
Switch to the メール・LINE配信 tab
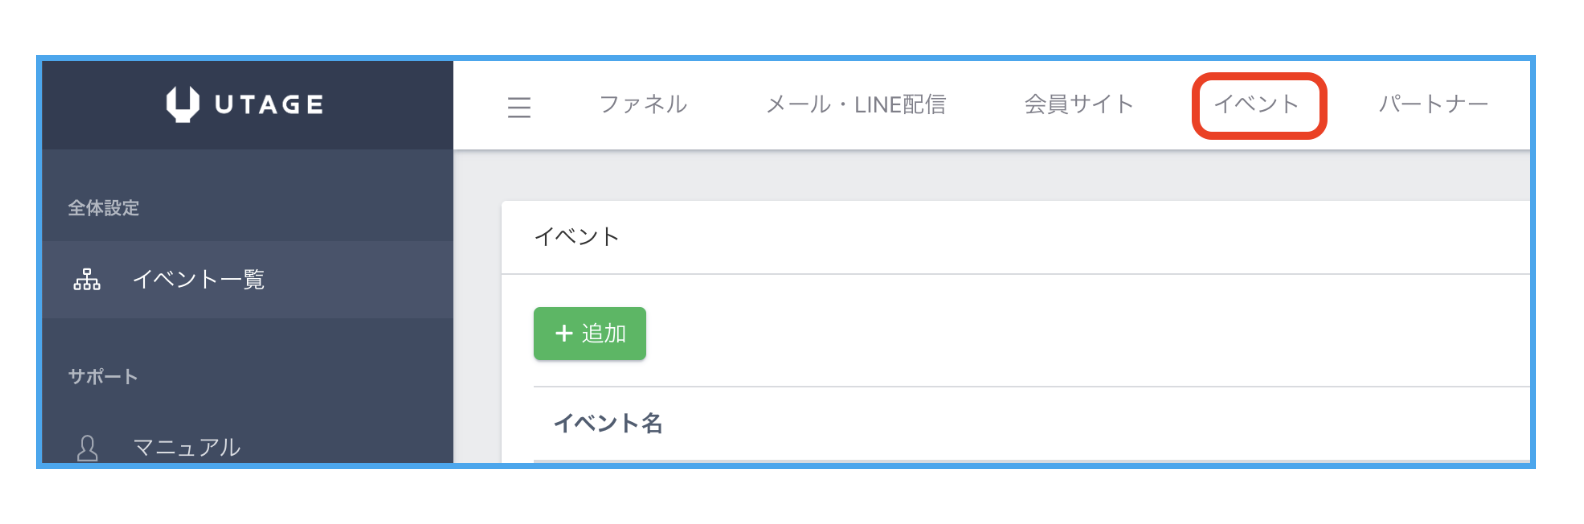pyautogui.click(x=855, y=105)
